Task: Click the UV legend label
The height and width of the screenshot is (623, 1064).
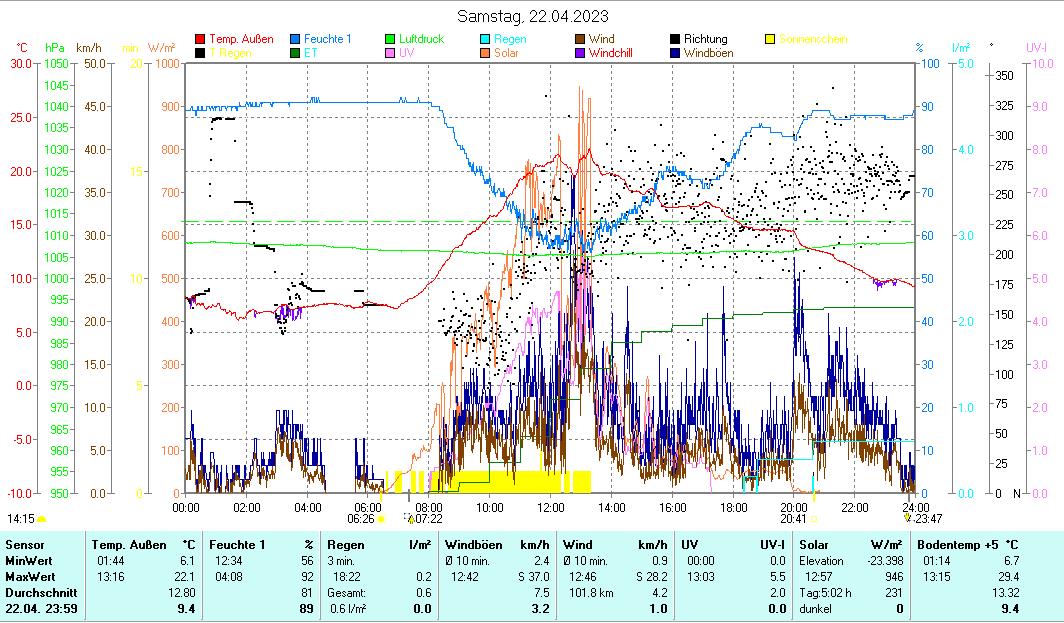Action: tap(406, 52)
